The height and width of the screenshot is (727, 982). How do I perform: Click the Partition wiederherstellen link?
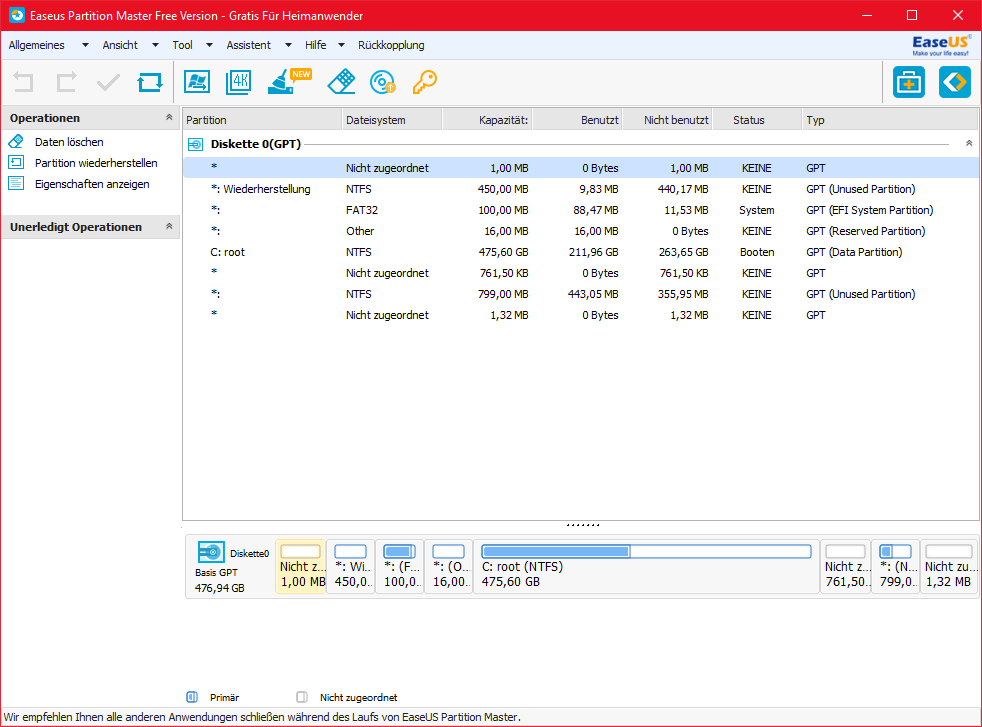point(96,163)
